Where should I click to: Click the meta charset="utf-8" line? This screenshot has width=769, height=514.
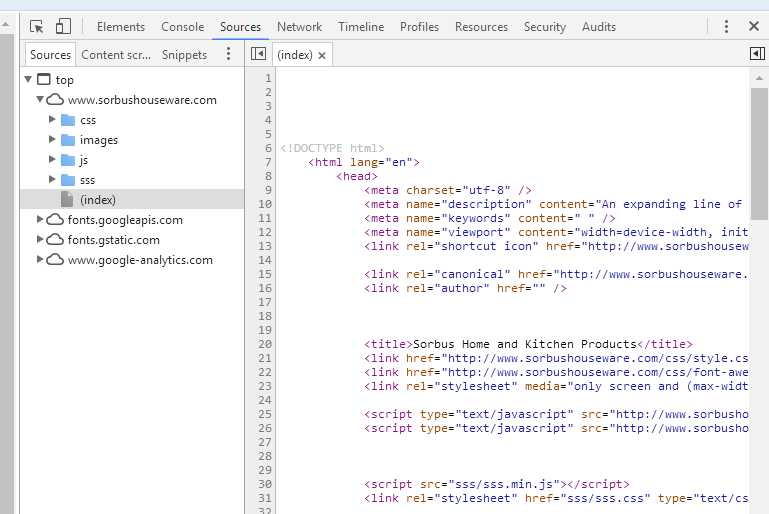click(x=448, y=190)
